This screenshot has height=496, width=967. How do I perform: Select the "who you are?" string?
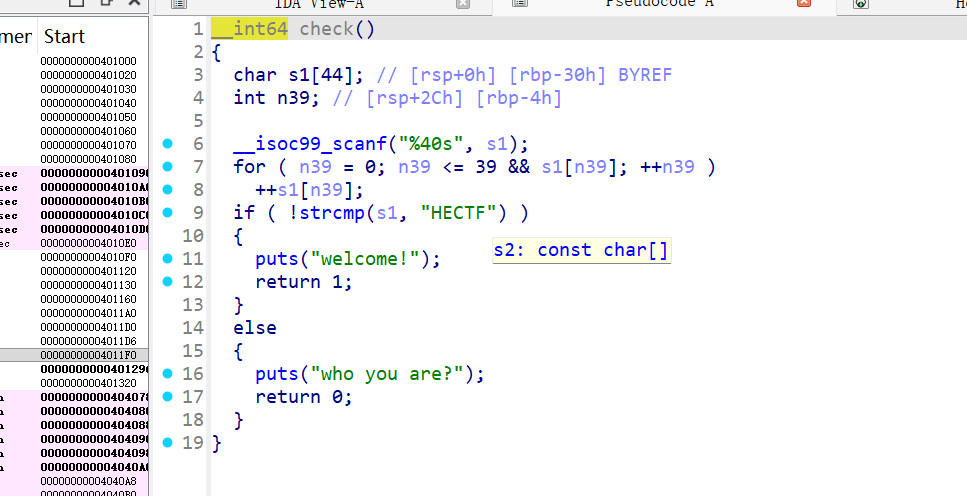(387, 374)
